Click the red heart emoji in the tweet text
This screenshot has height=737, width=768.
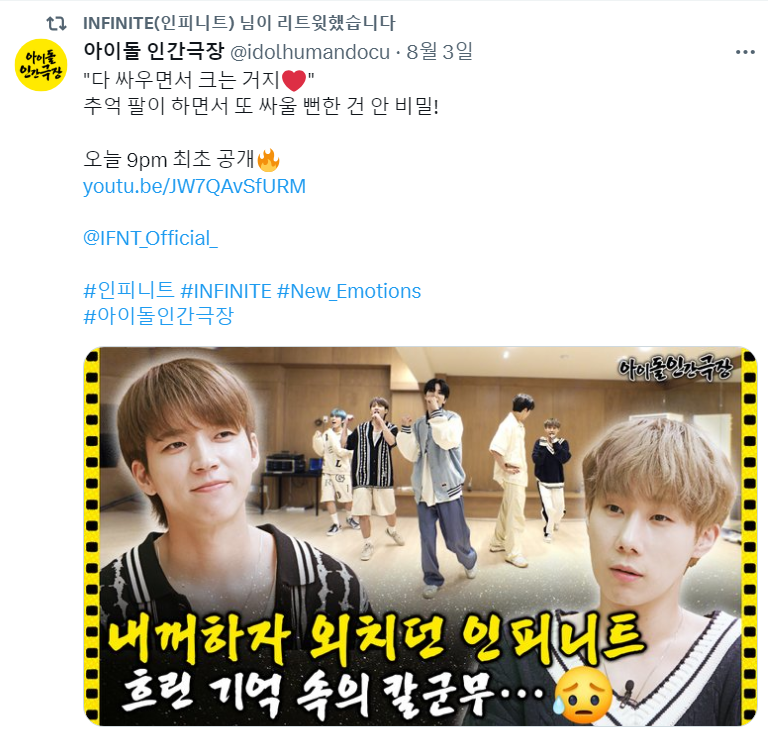click(294, 80)
